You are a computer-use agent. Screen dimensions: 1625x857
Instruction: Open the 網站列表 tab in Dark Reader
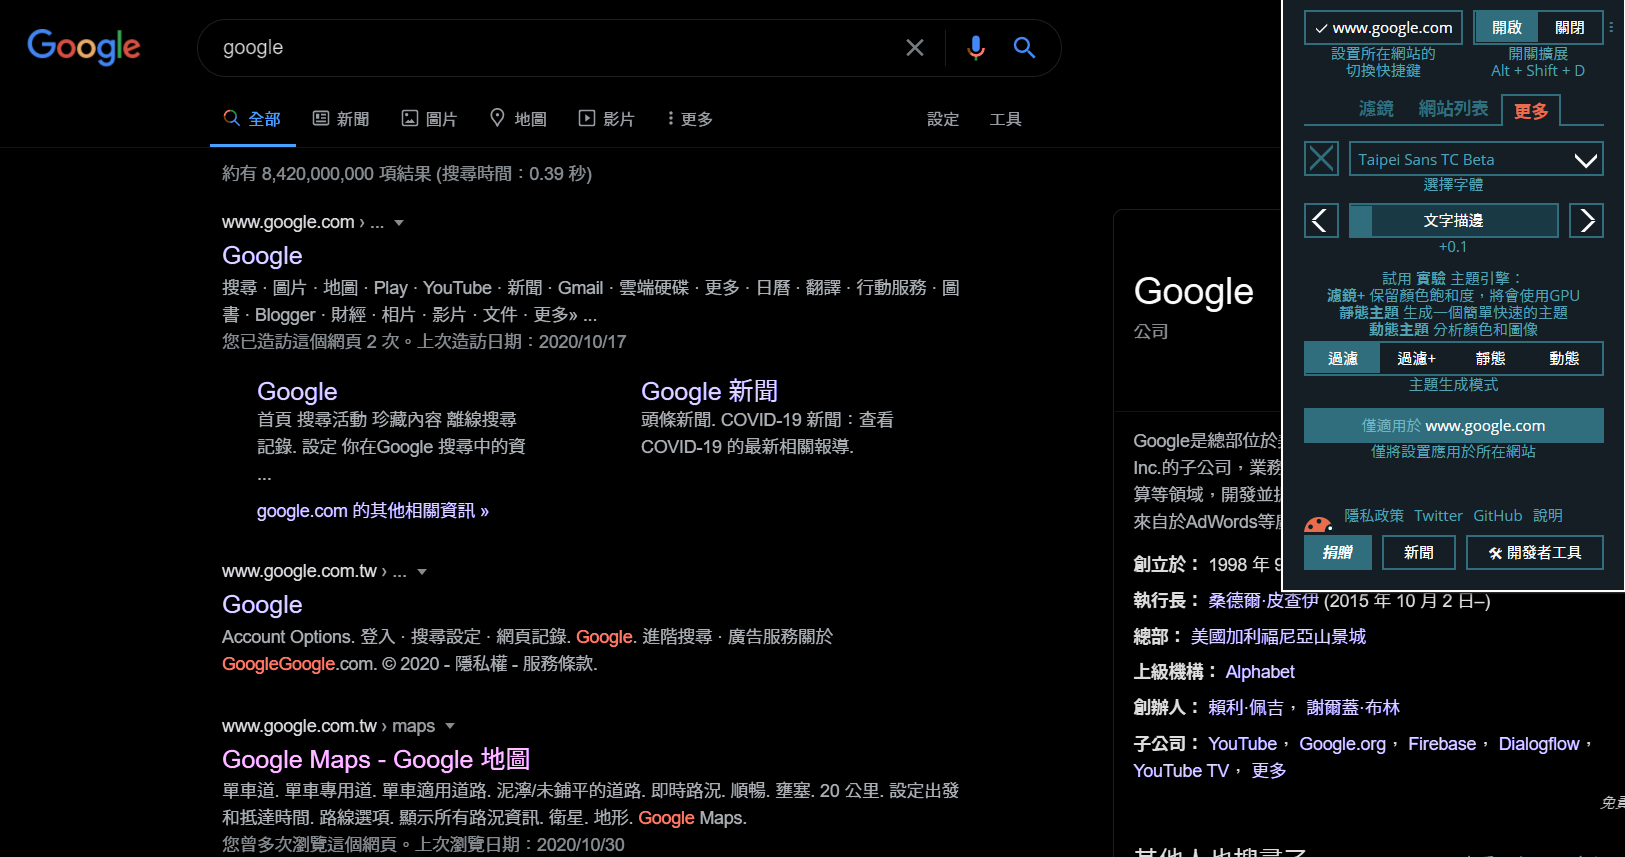click(1453, 109)
